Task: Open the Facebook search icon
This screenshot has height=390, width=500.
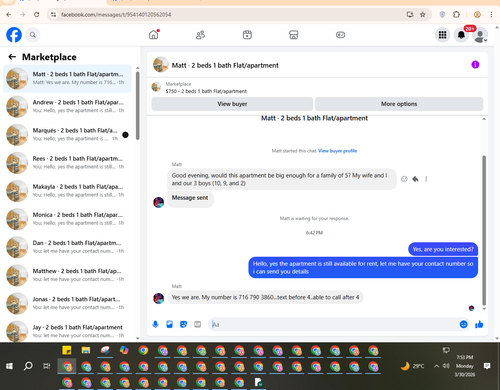Action: click(33, 35)
